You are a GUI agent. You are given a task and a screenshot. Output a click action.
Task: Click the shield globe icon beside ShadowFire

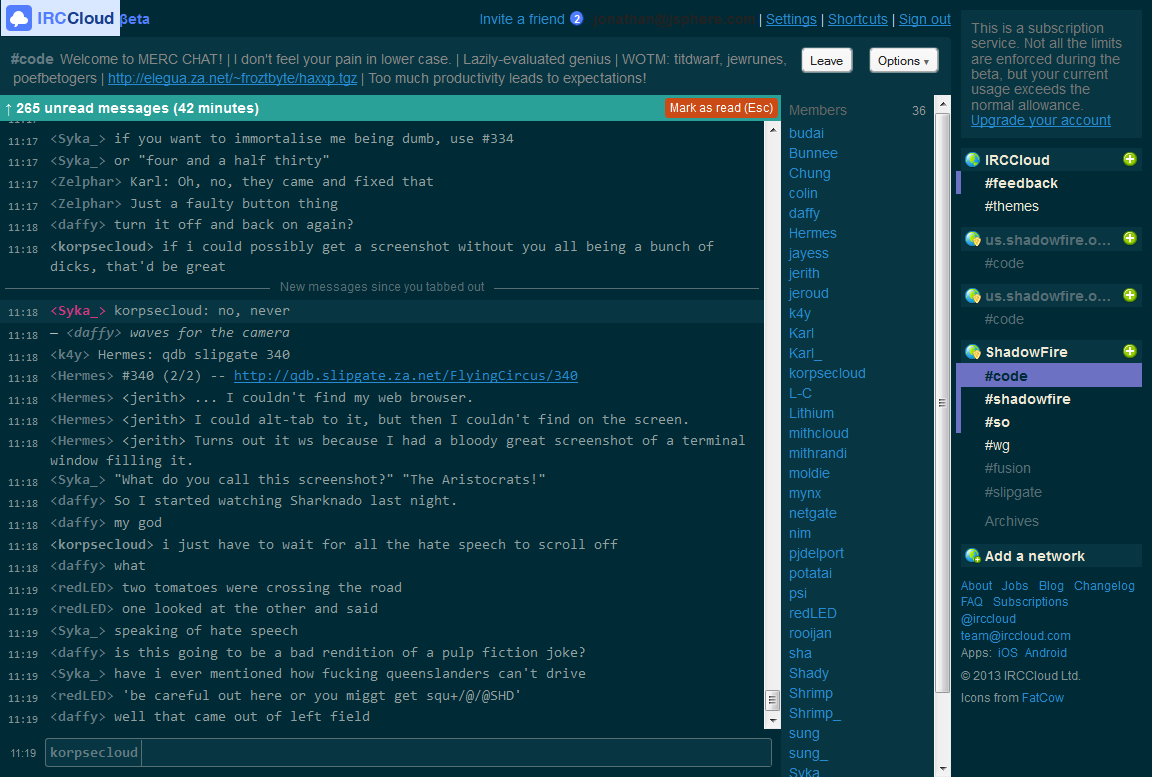[x=971, y=351]
